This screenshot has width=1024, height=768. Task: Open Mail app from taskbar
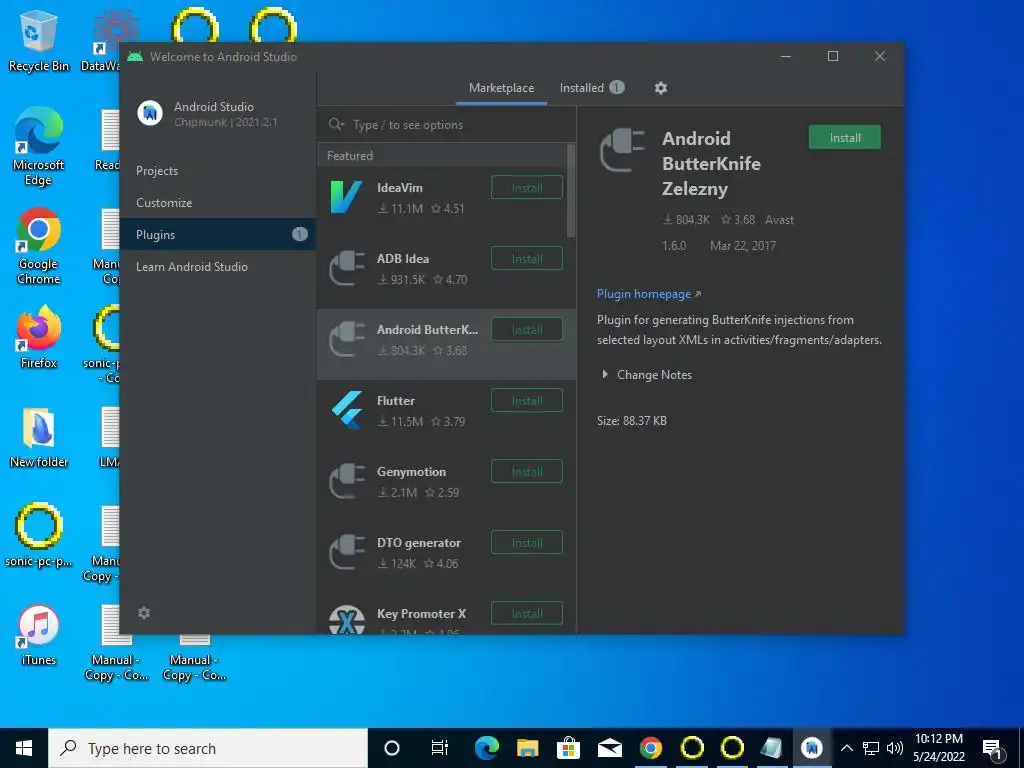609,748
